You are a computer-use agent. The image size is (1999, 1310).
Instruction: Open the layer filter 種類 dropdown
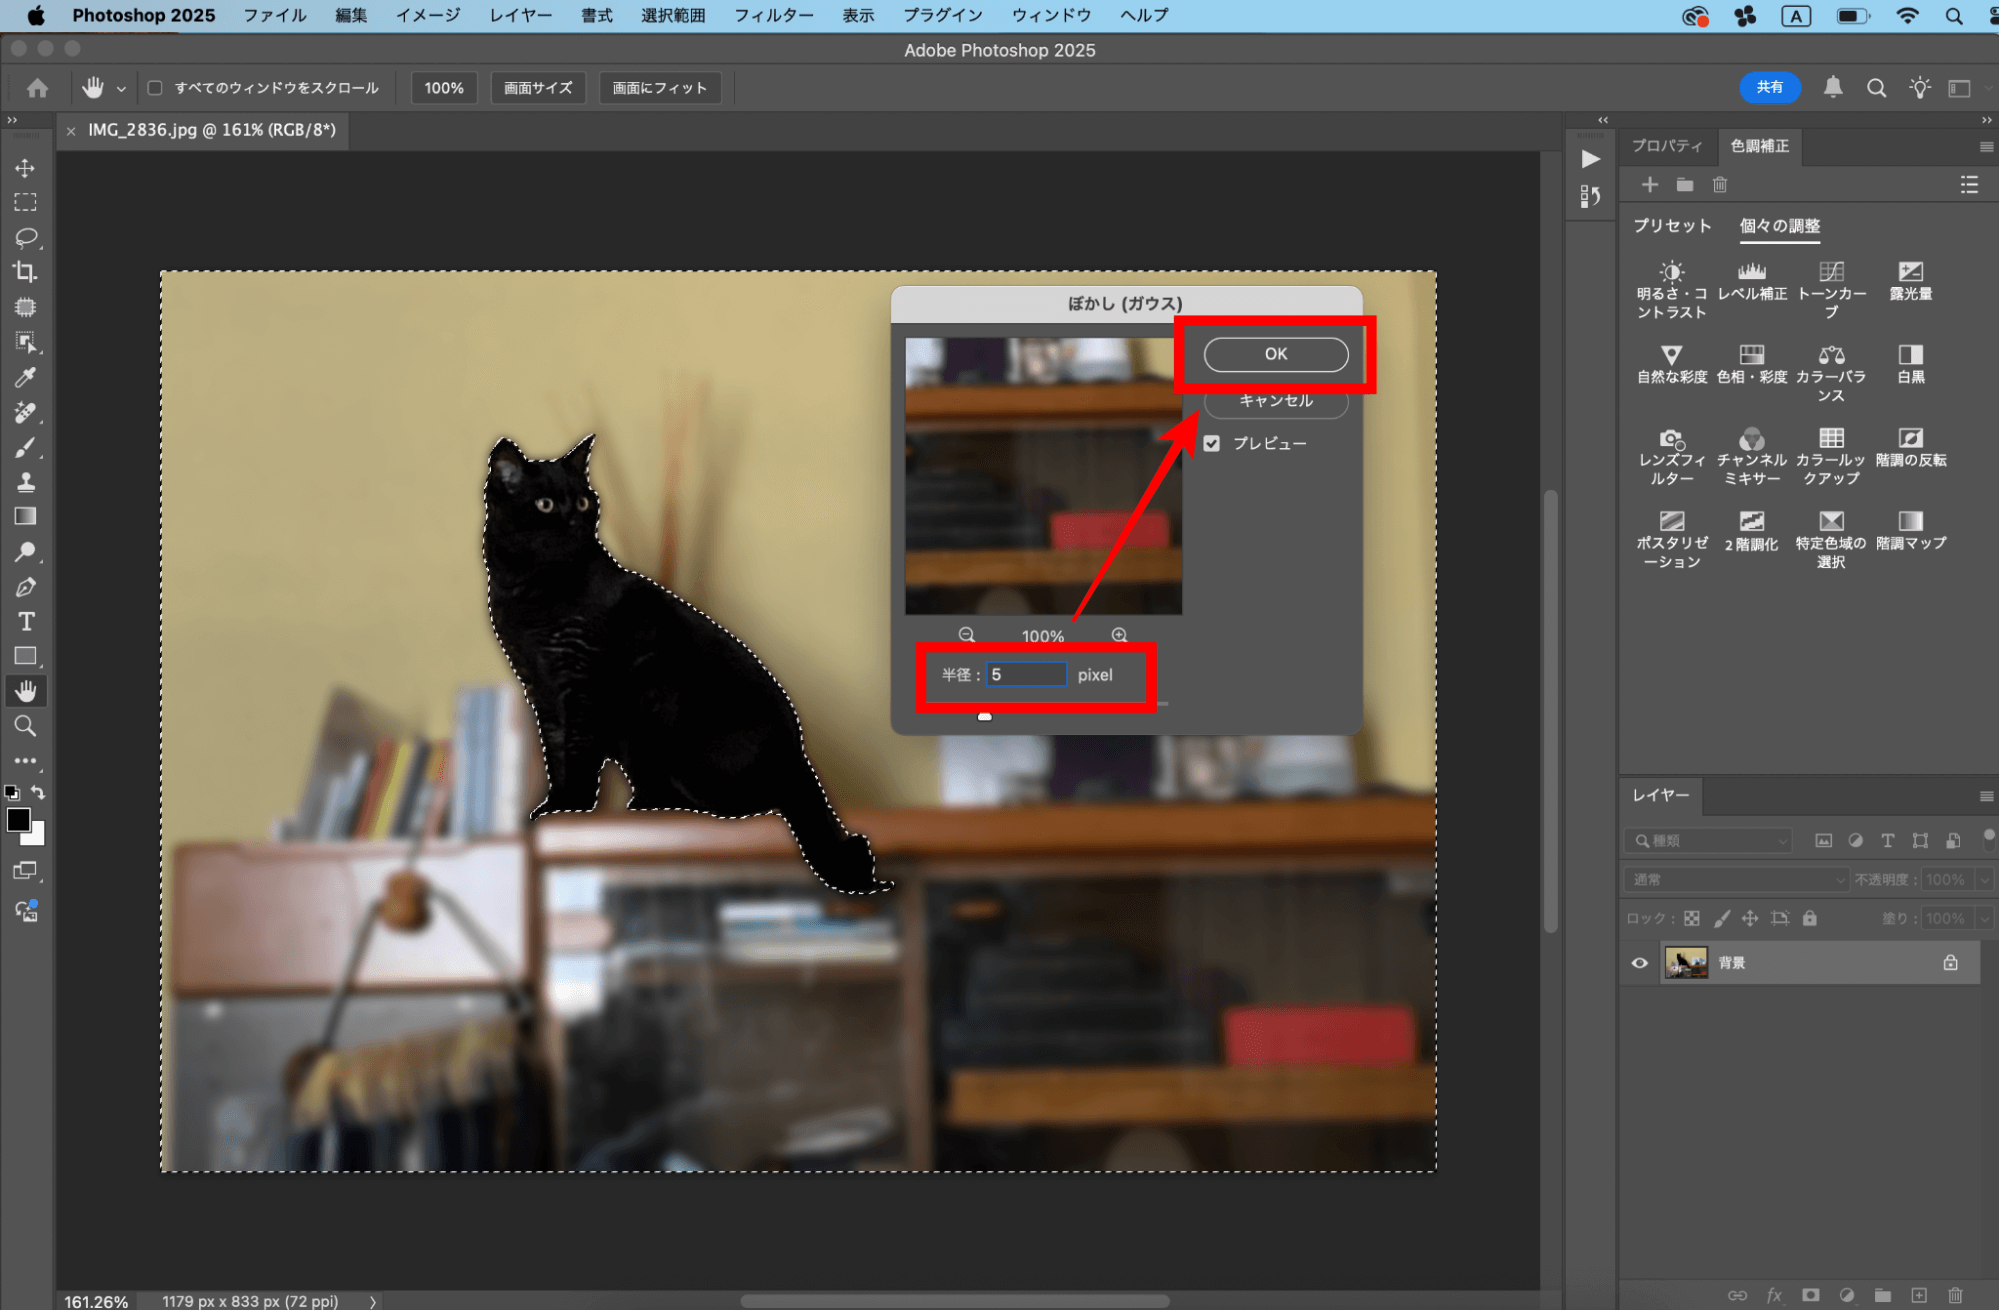pyautogui.click(x=1708, y=841)
